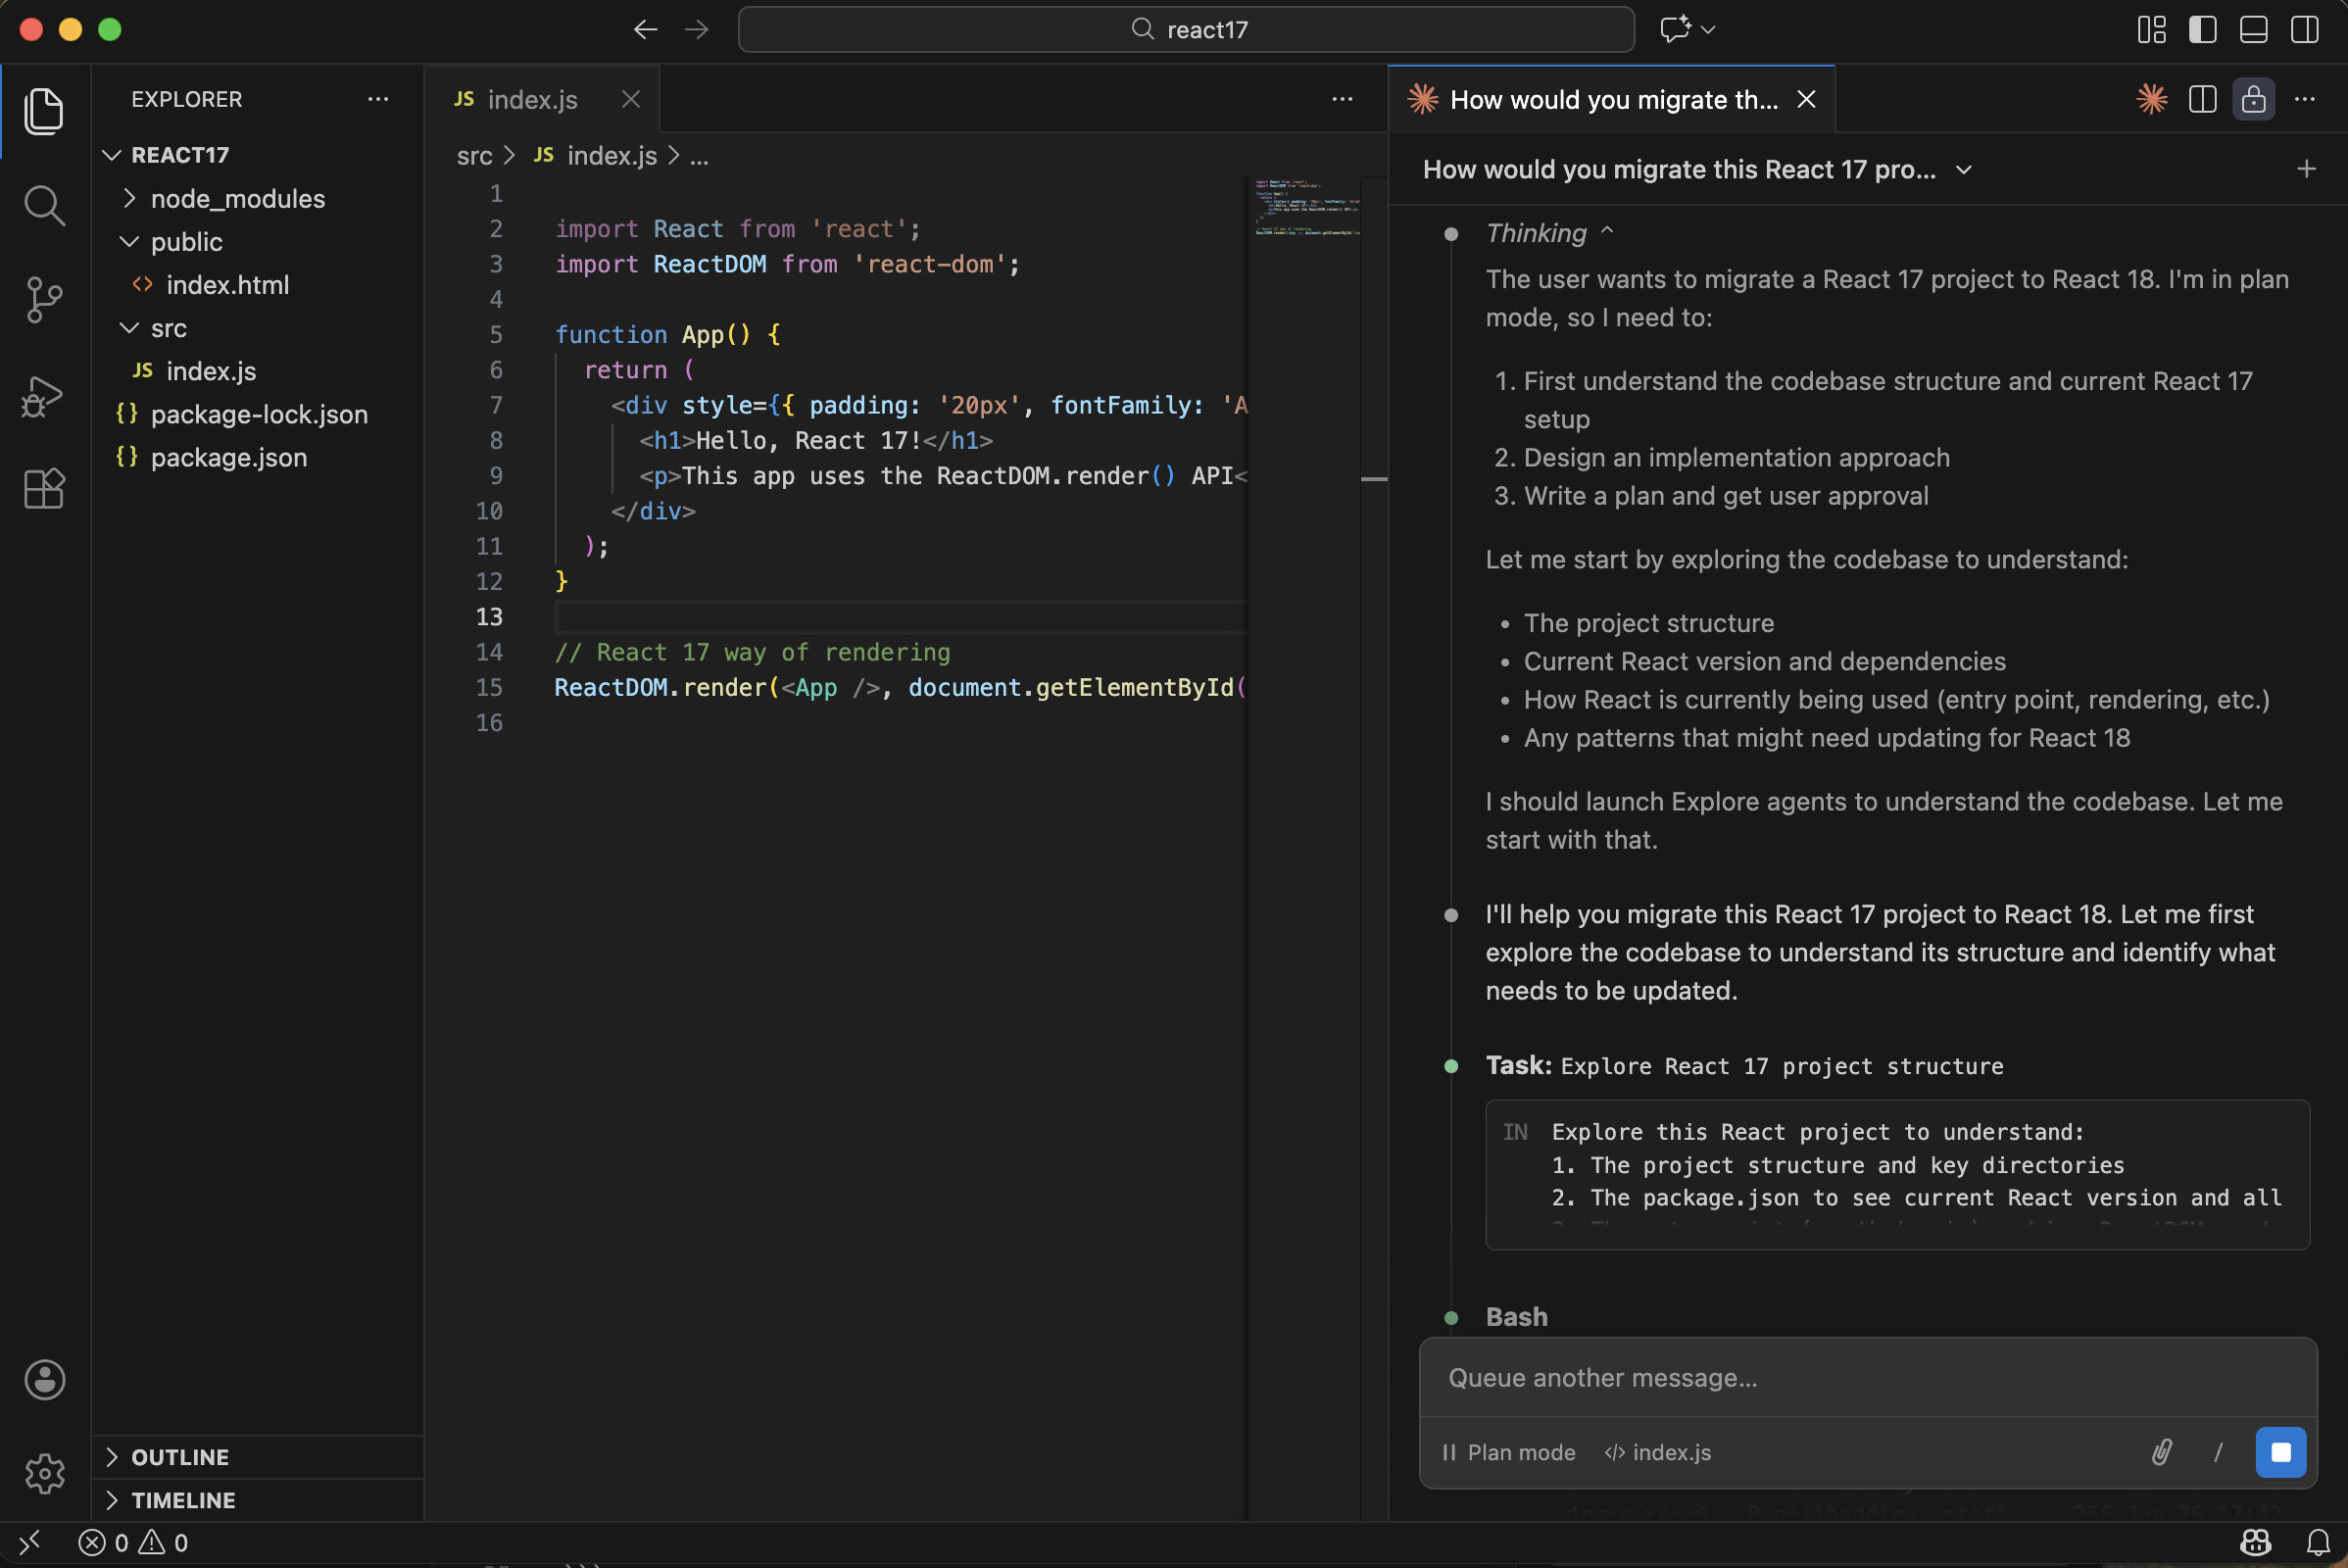Viewport: 2348px width, 1568px height.
Task: Open the Source Control panel icon
Action: [45, 300]
